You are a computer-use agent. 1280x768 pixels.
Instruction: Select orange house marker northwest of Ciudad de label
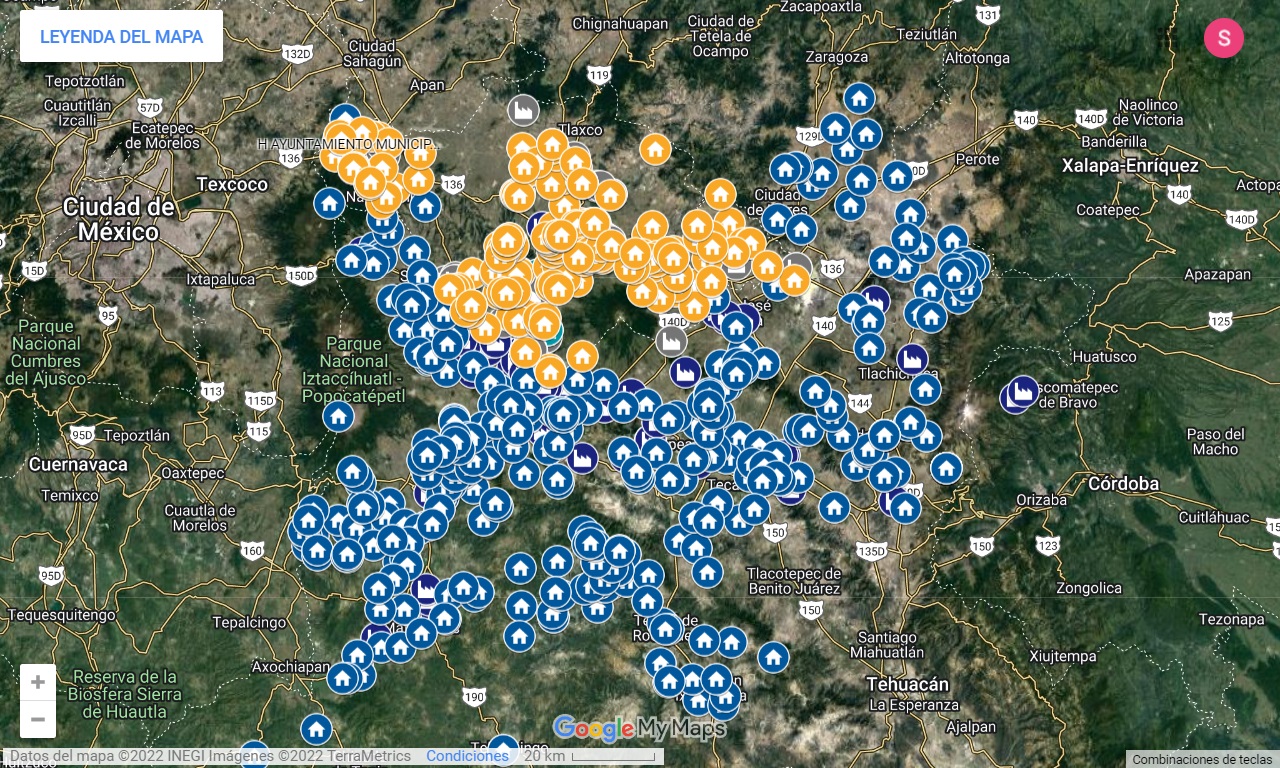tap(720, 194)
